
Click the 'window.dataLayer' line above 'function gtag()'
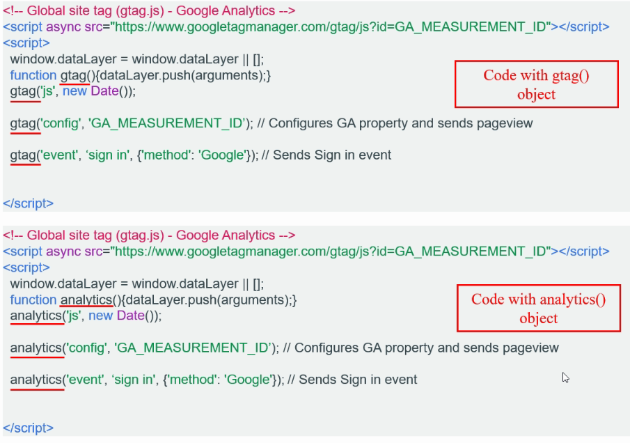(x=137, y=59)
